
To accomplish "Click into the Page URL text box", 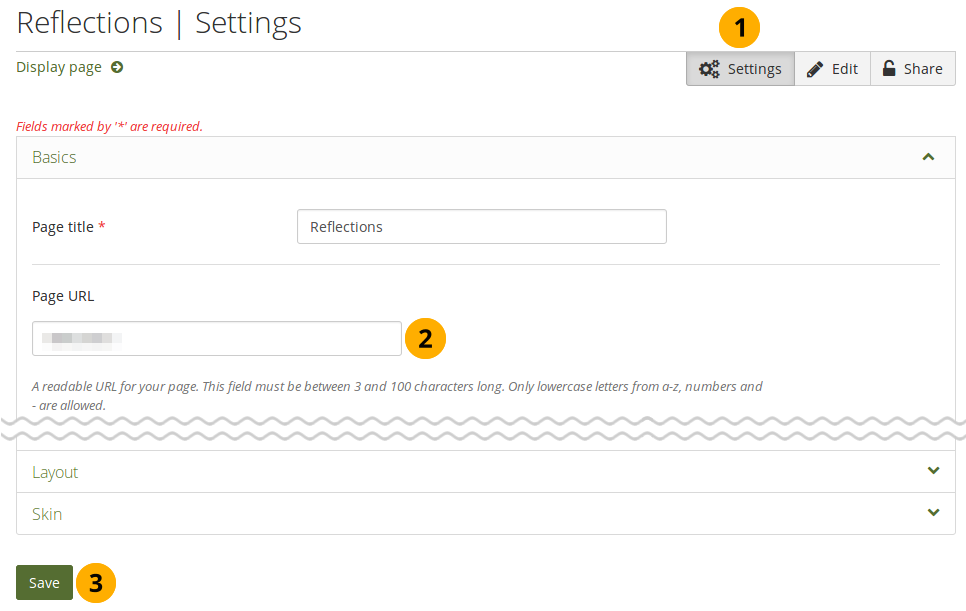I will click(x=217, y=339).
